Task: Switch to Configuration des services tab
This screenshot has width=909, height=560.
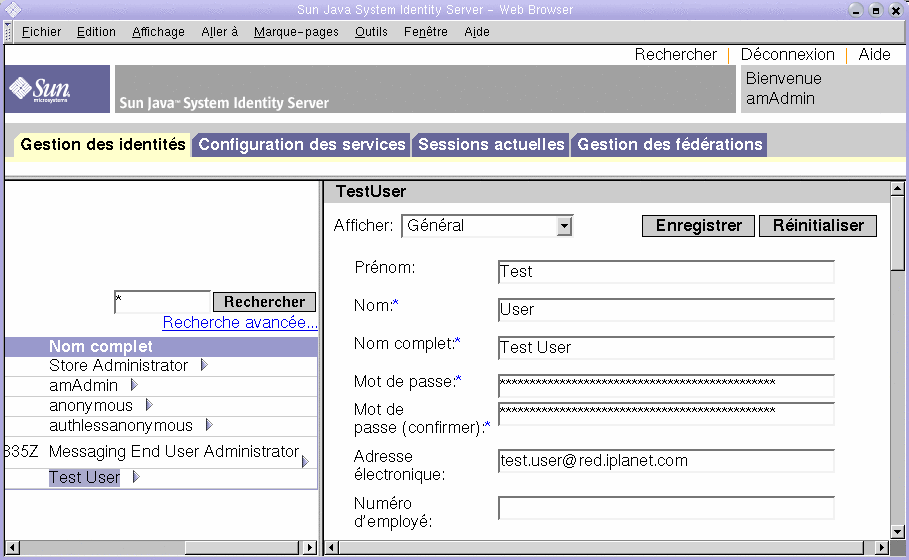Action: [x=301, y=144]
